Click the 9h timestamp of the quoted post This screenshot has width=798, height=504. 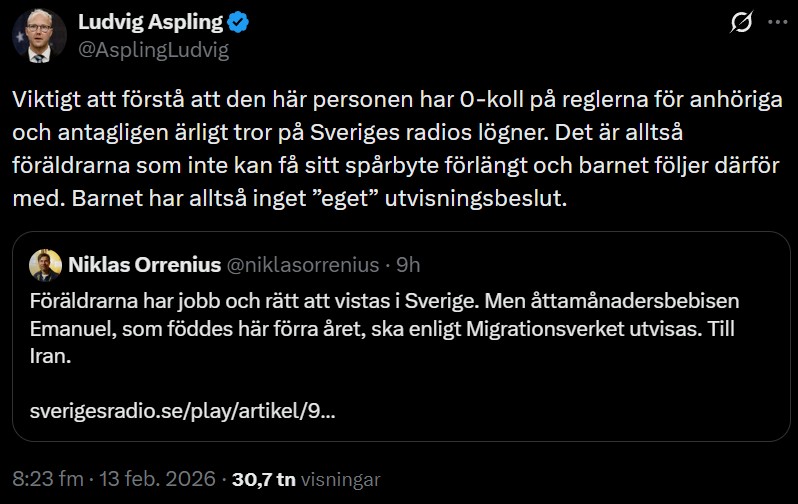(x=408, y=265)
